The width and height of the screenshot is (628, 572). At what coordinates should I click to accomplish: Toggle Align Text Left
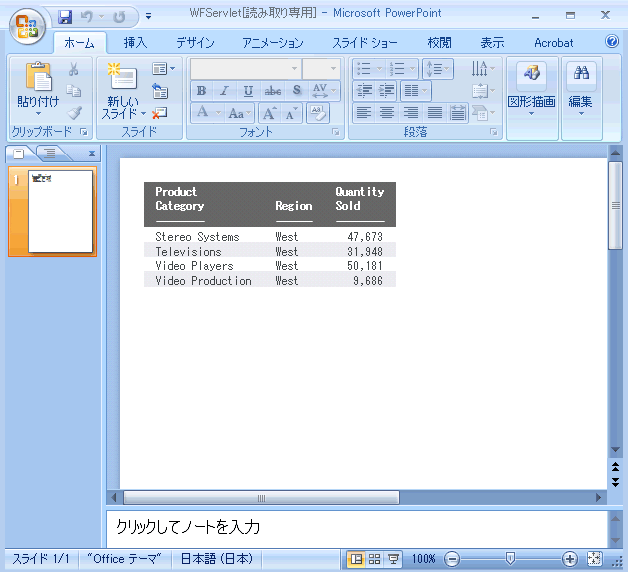pos(364,113)
